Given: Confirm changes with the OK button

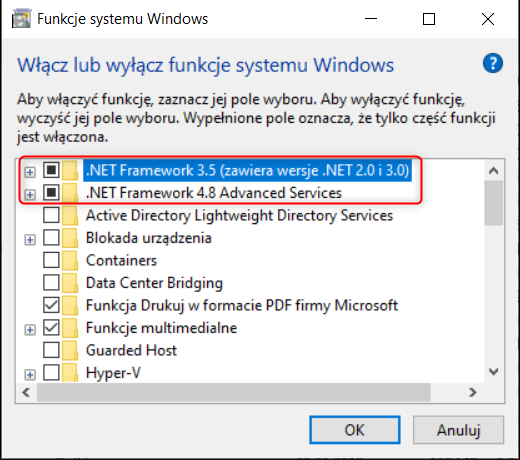Looking at the screenshot, I should (355, 430).
